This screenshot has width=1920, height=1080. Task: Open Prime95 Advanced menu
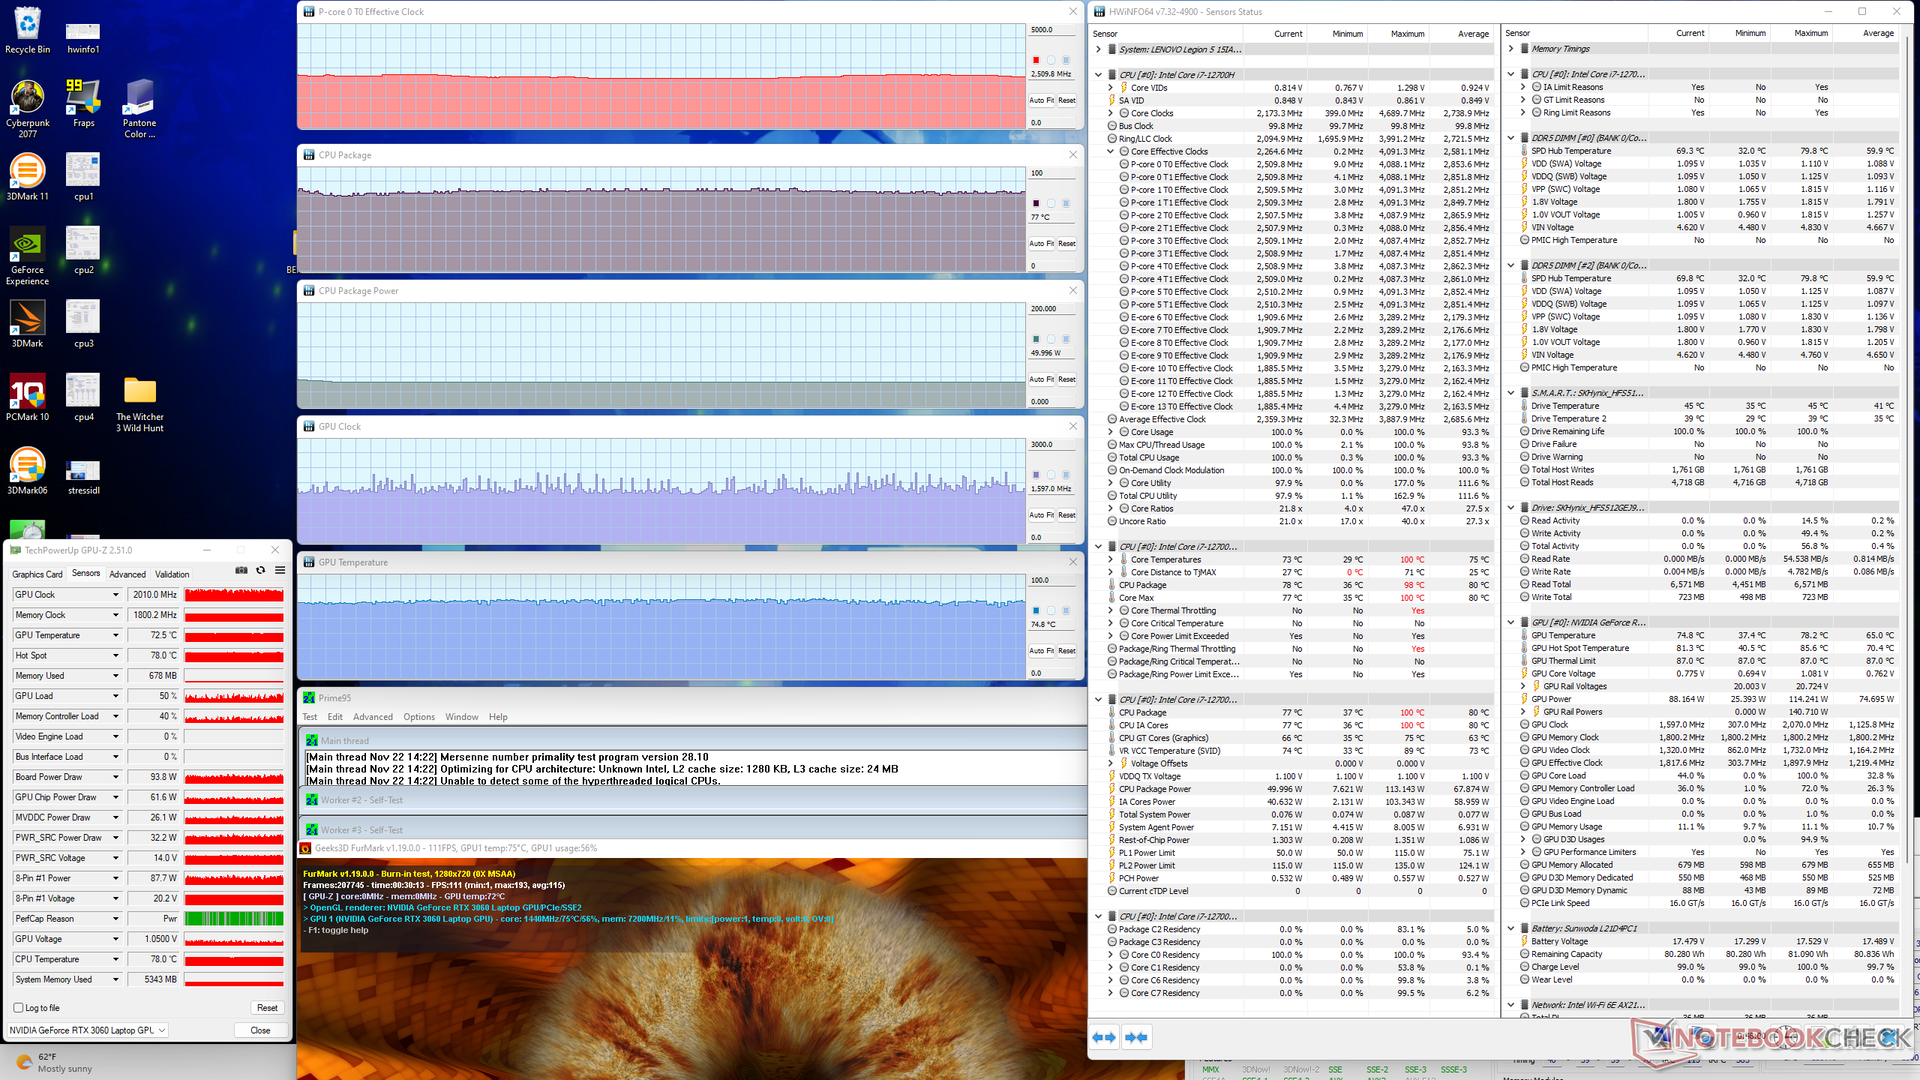click(372, 717)
